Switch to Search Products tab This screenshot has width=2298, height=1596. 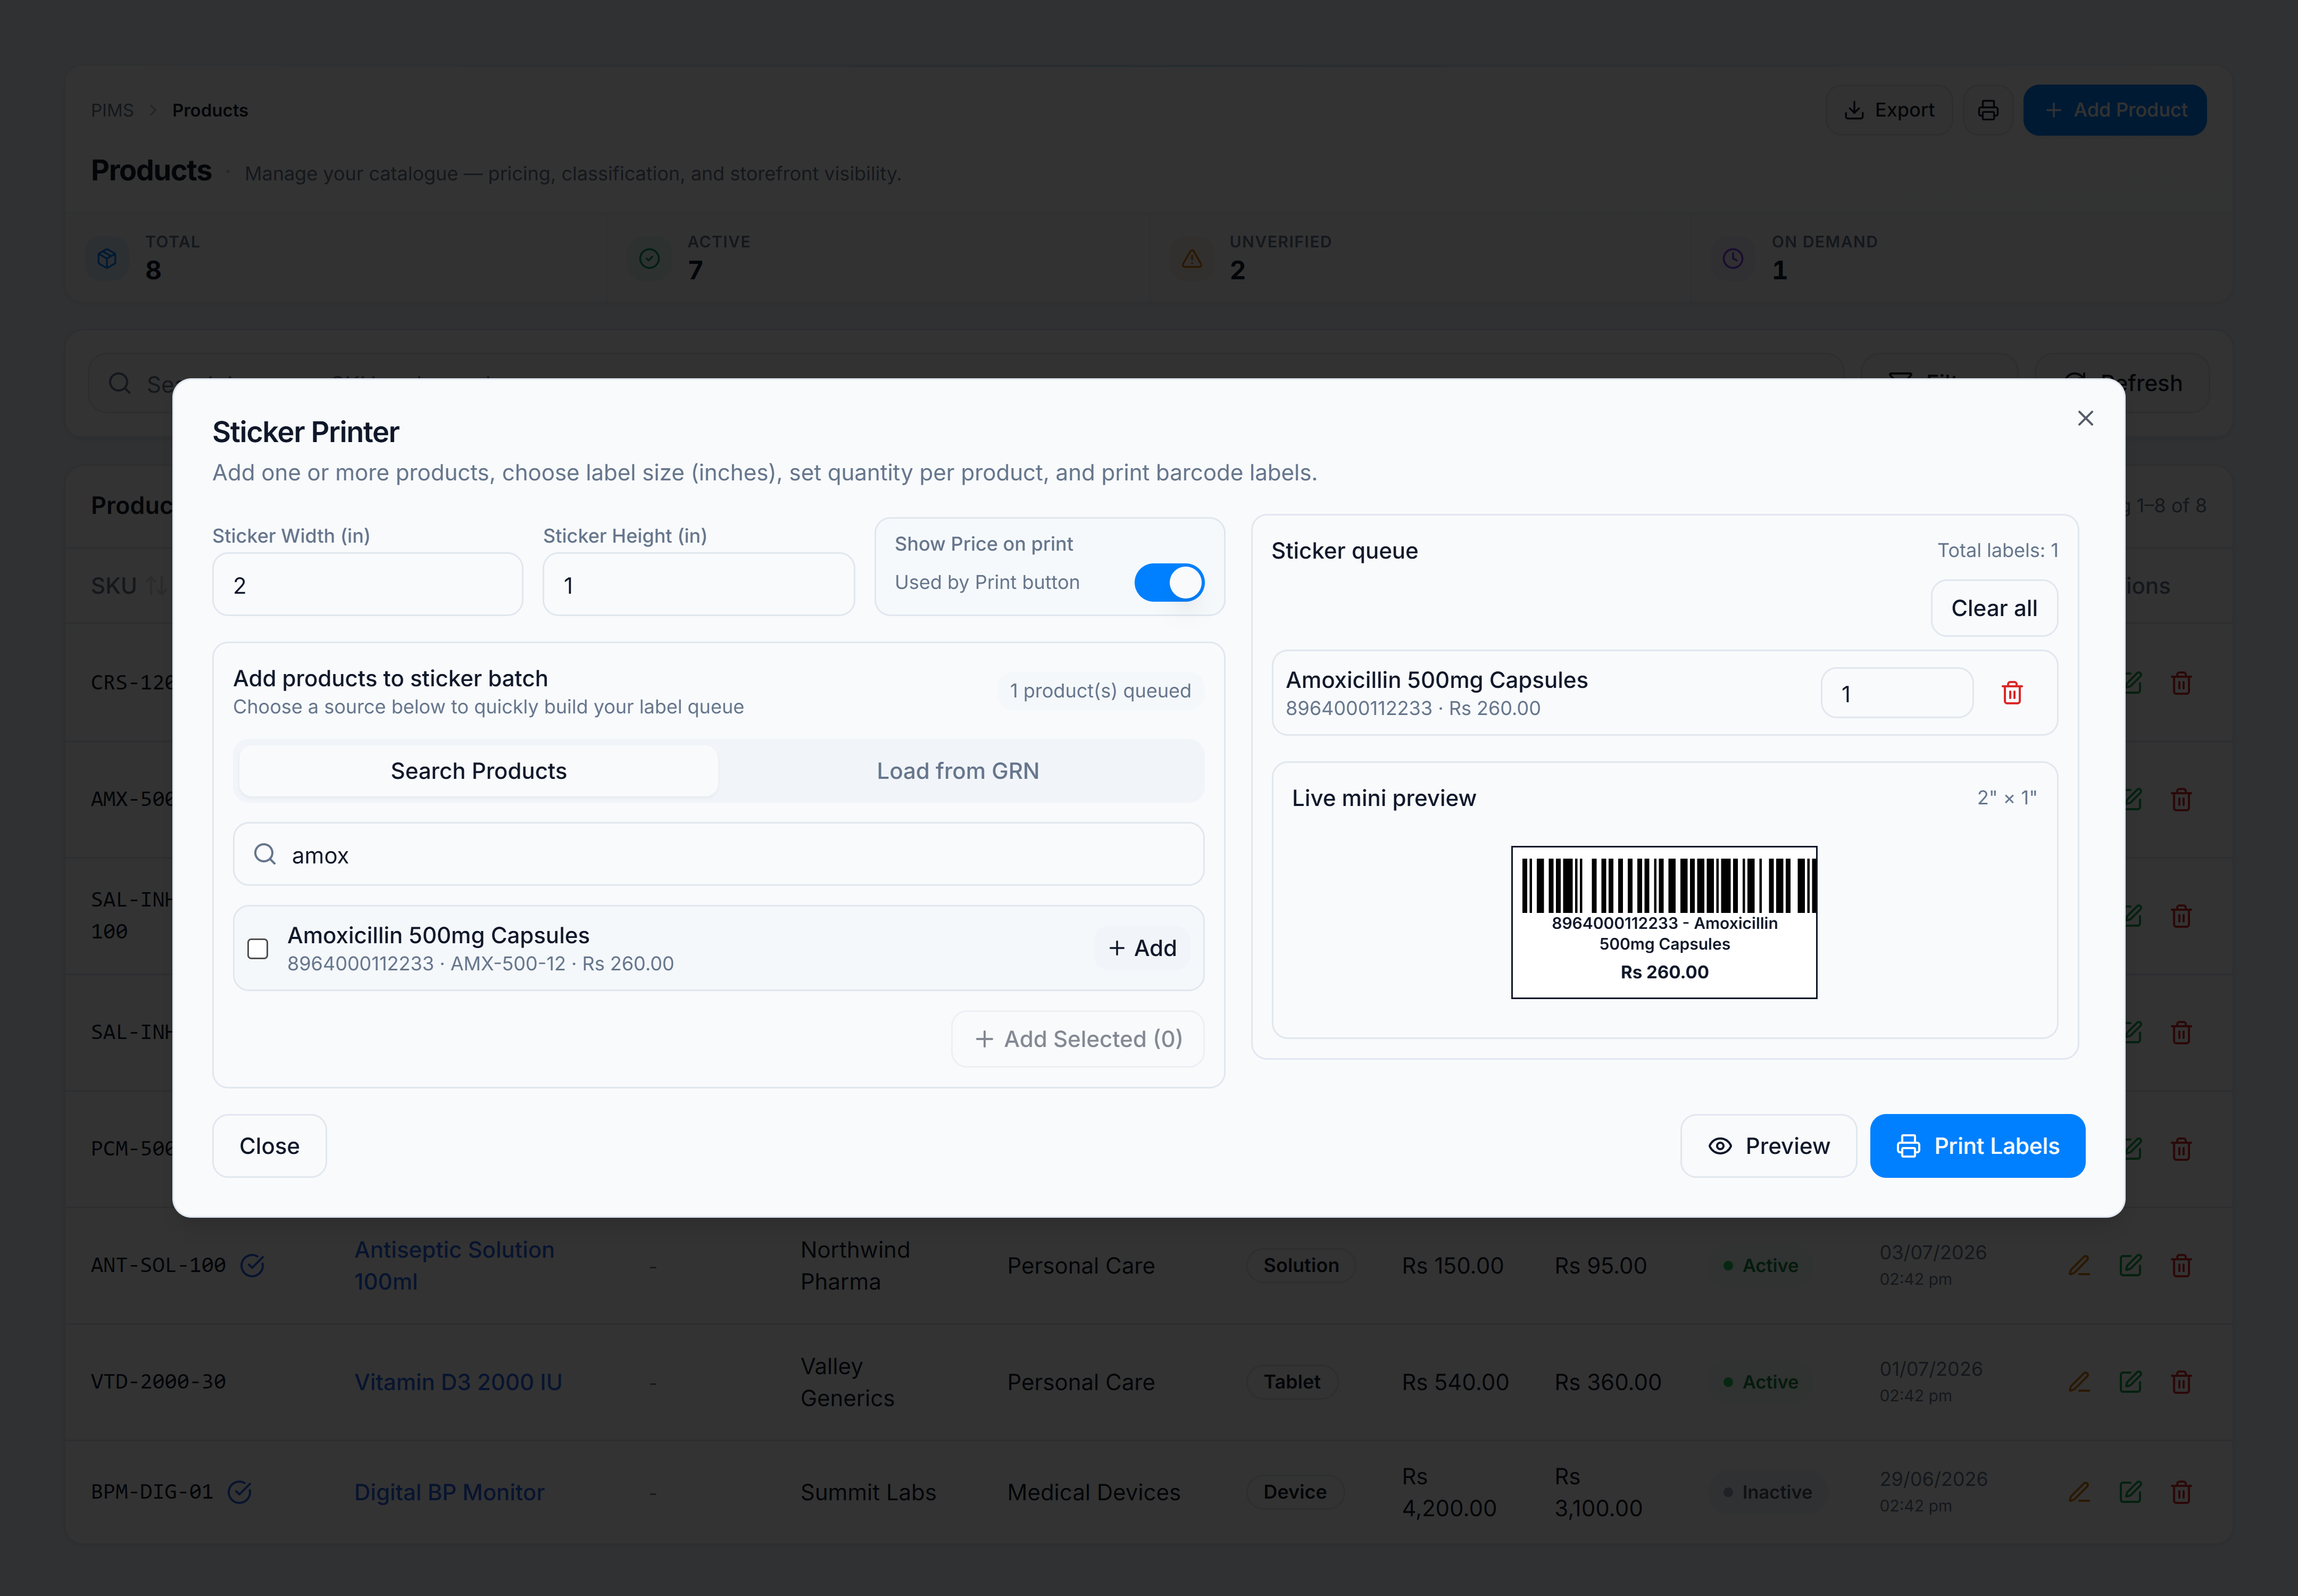[x=478, y=771]
